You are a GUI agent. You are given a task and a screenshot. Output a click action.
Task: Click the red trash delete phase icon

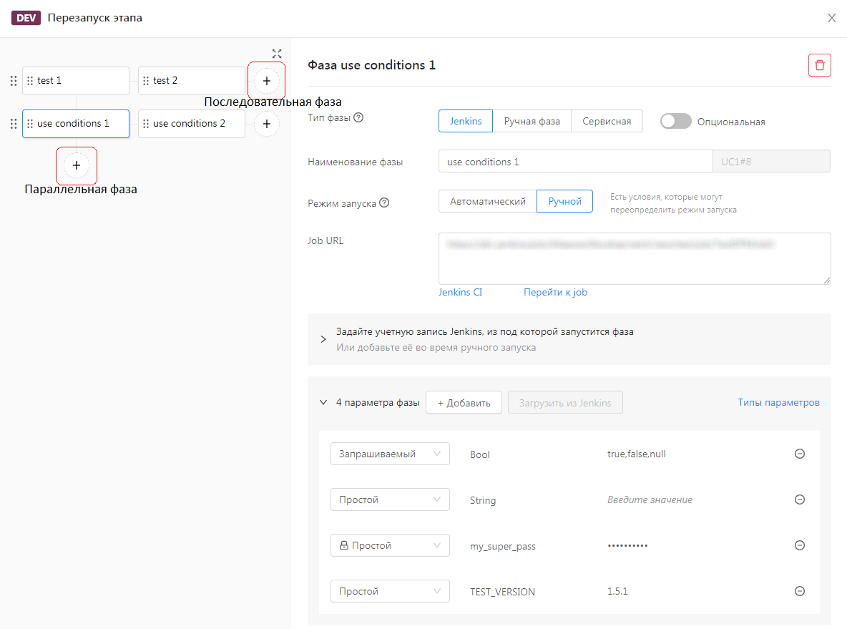tap(820, 65)
